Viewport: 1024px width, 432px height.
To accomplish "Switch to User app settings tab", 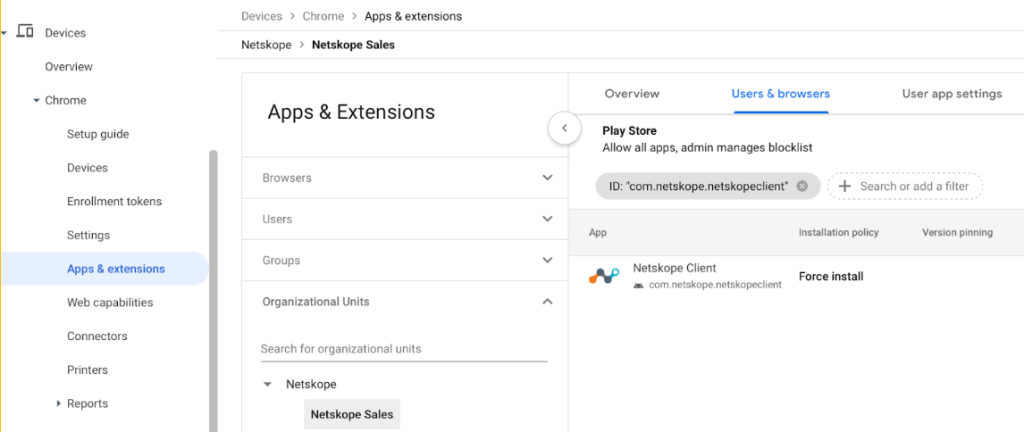I will tap(952, 94).
